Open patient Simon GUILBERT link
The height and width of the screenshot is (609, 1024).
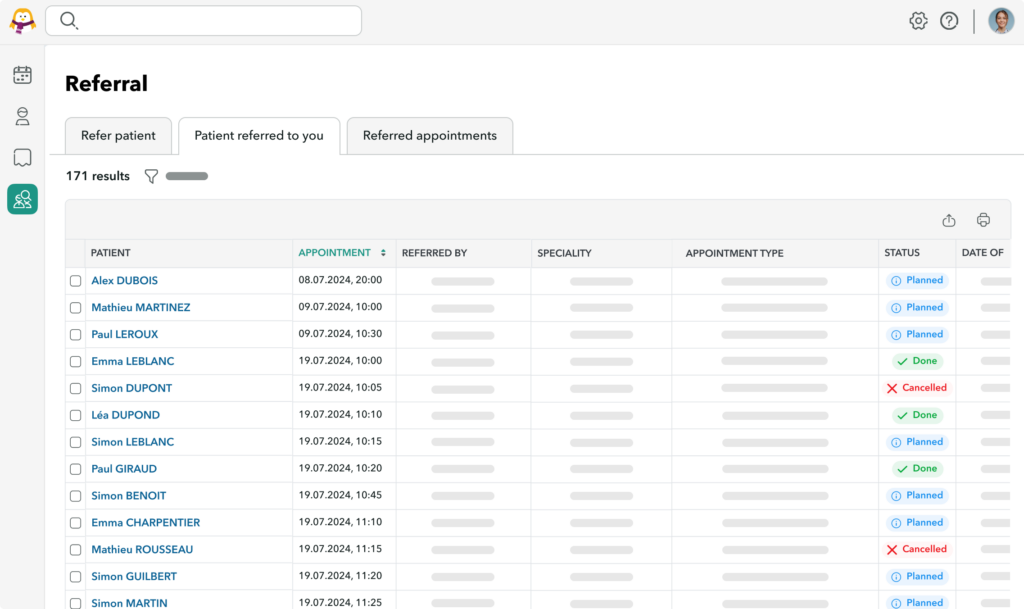[134, 576]
